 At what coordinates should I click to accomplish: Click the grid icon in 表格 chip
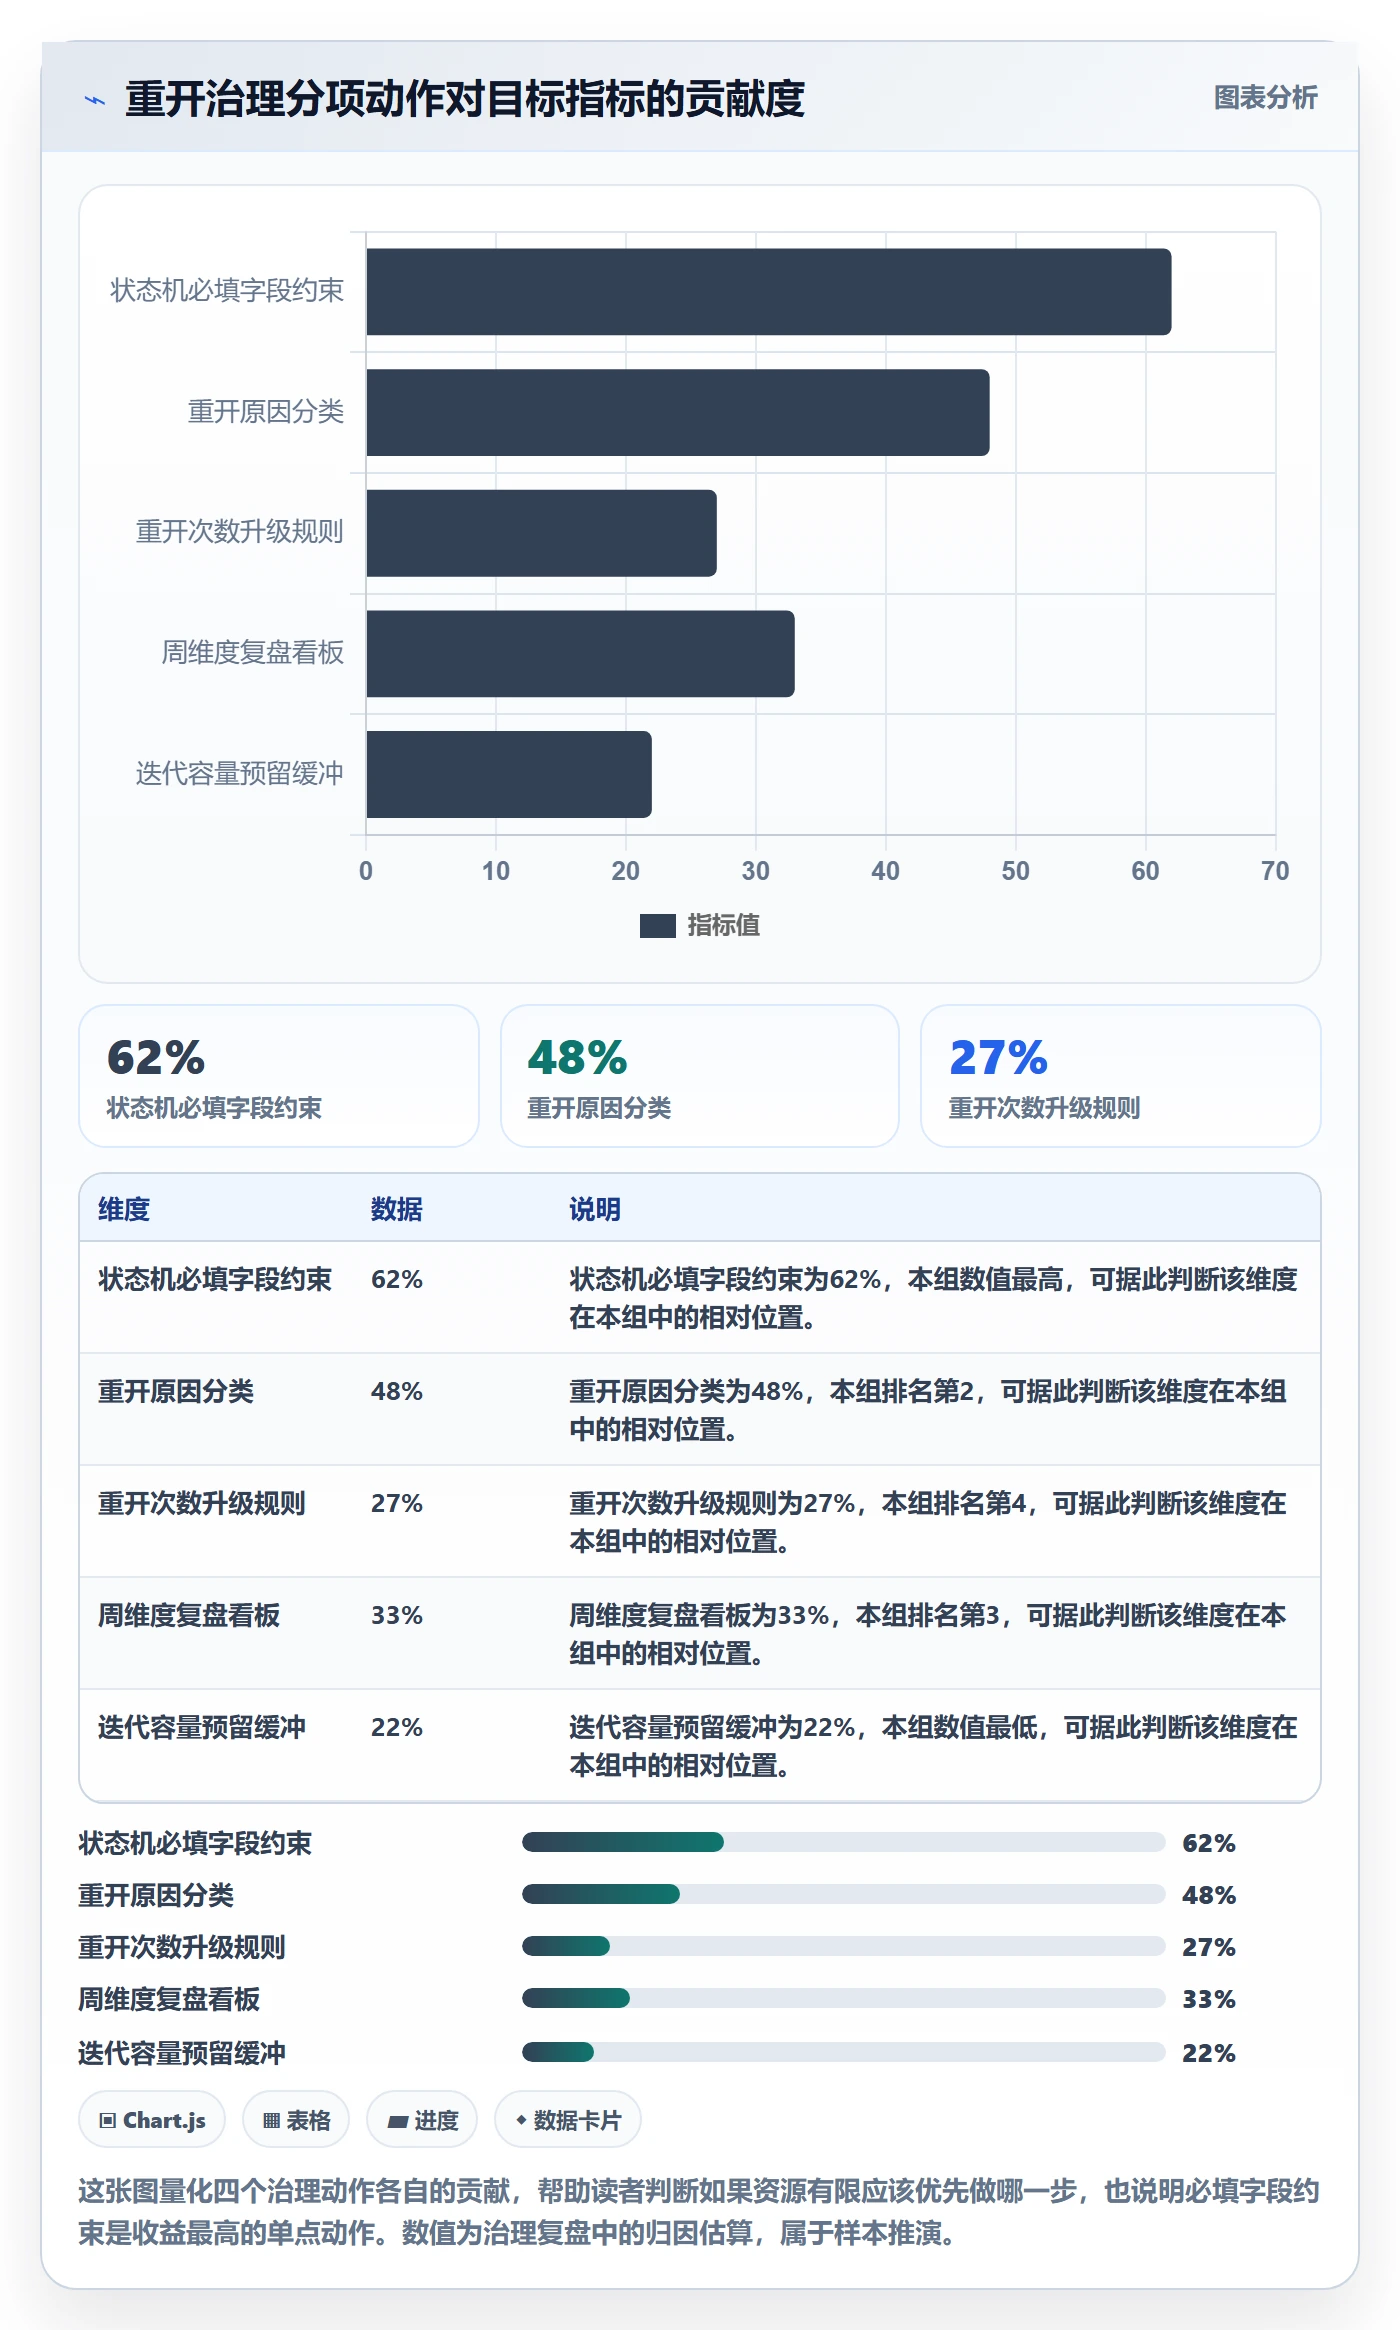pos(271,2121)
